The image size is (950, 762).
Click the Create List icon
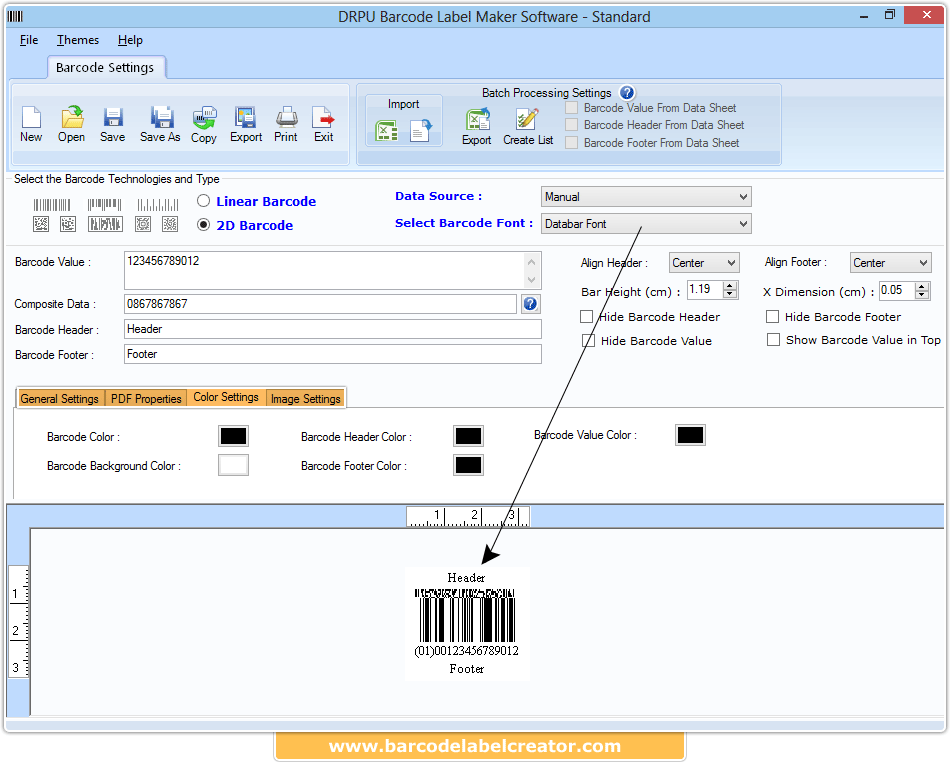tap(527, 119)
